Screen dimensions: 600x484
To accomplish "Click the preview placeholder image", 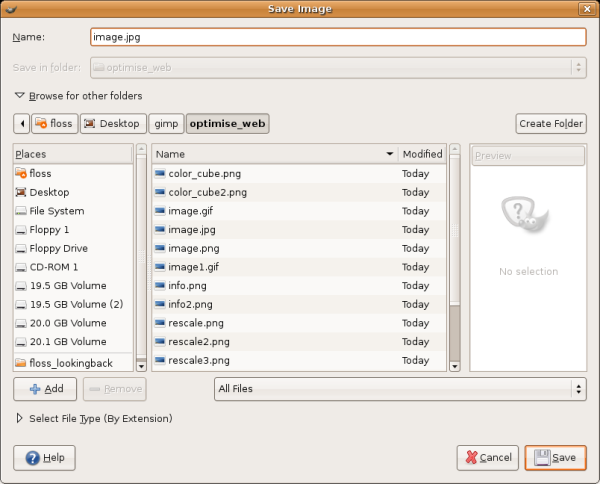I will (527, 212).
